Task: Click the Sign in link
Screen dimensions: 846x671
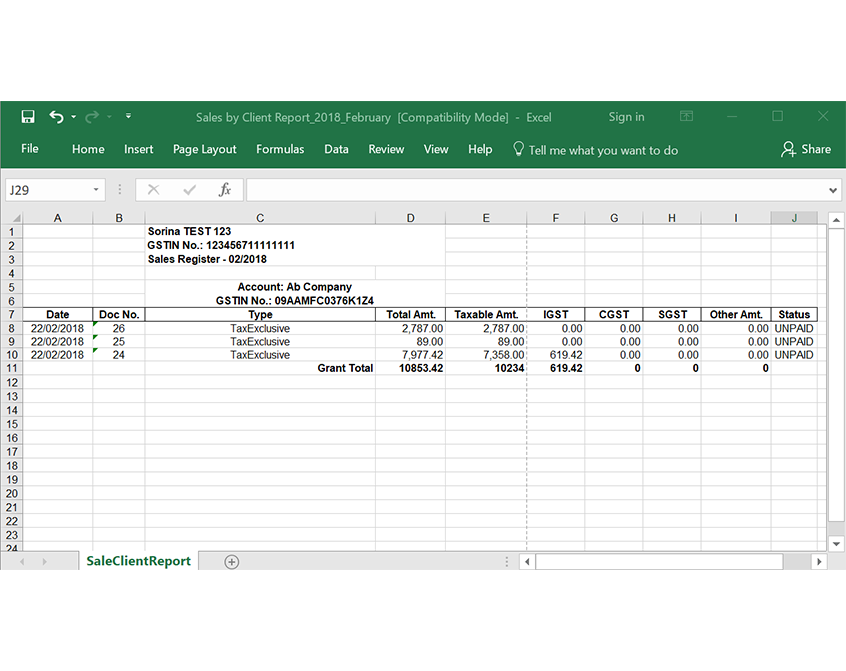Action: tap(626, 117)
